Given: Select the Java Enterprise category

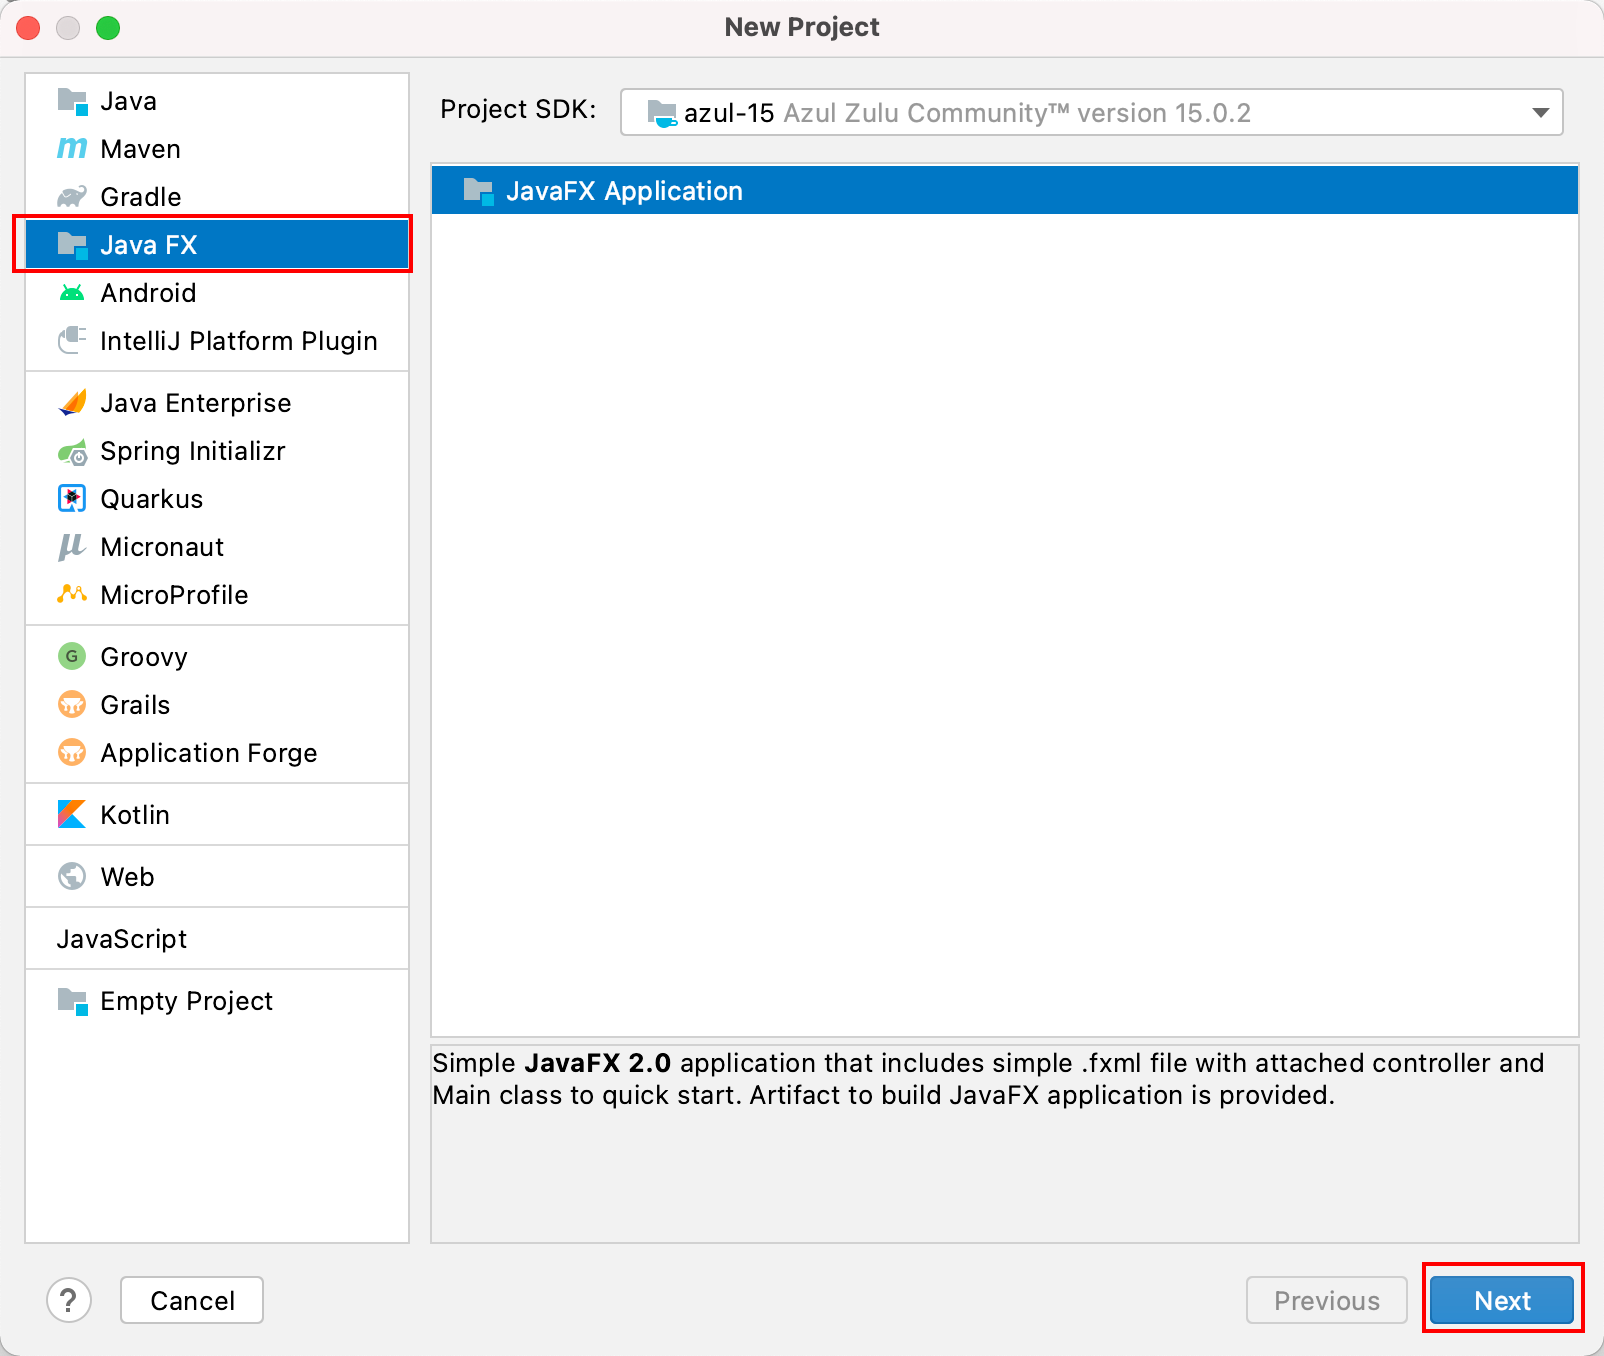Looking at the screenshot, I should (x=195, y=402).
